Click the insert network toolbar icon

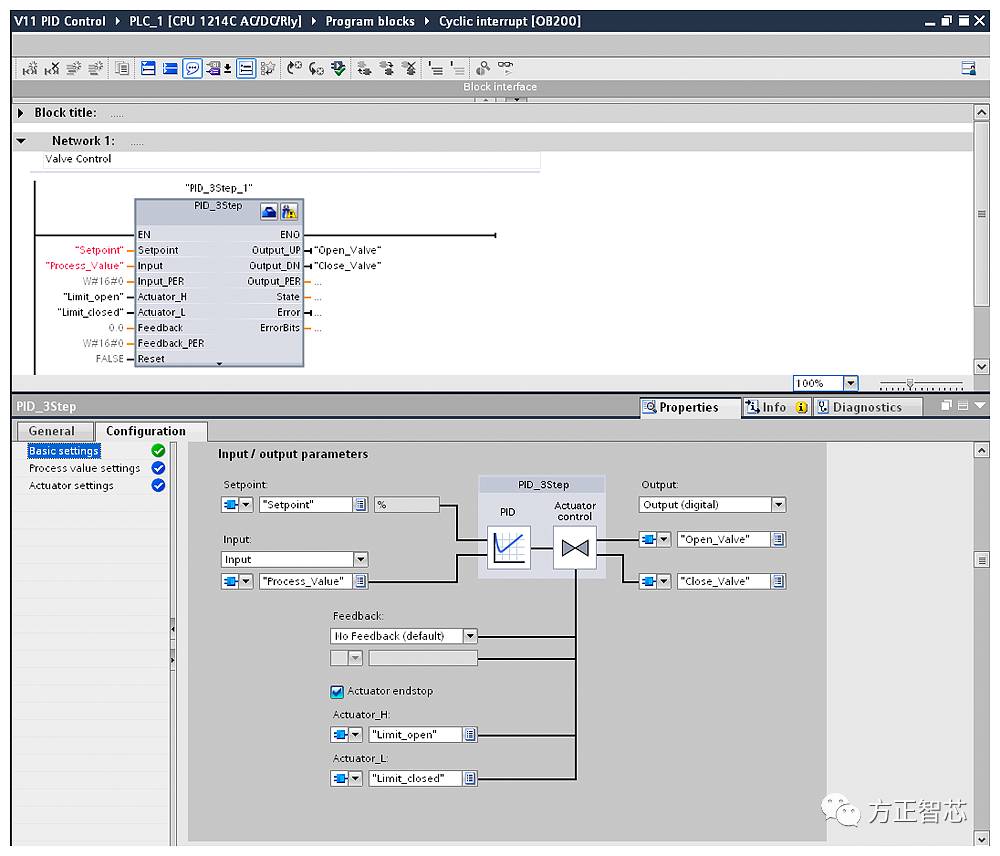(30, 68)
